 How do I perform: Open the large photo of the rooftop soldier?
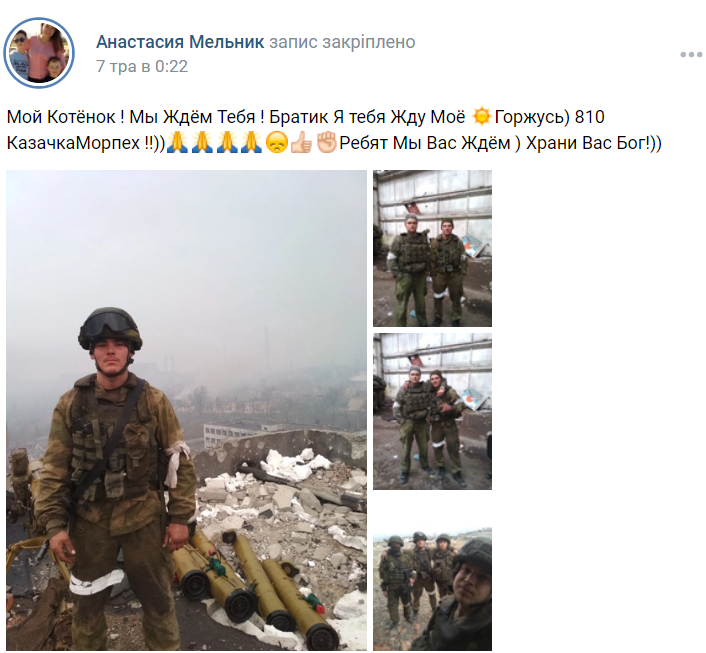pos(186,410)
